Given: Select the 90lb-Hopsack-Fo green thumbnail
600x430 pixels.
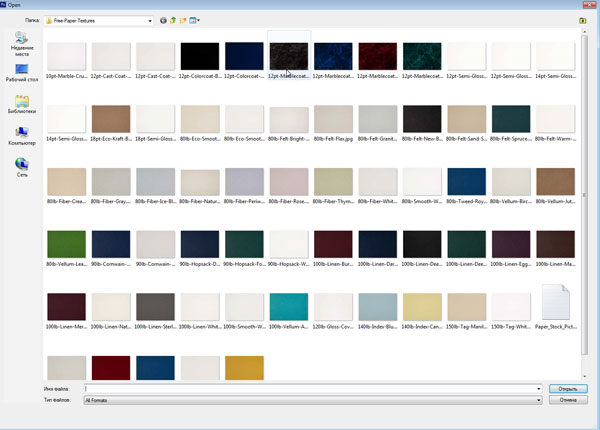Looking at the screenshot, I should (x=244, y=244).
